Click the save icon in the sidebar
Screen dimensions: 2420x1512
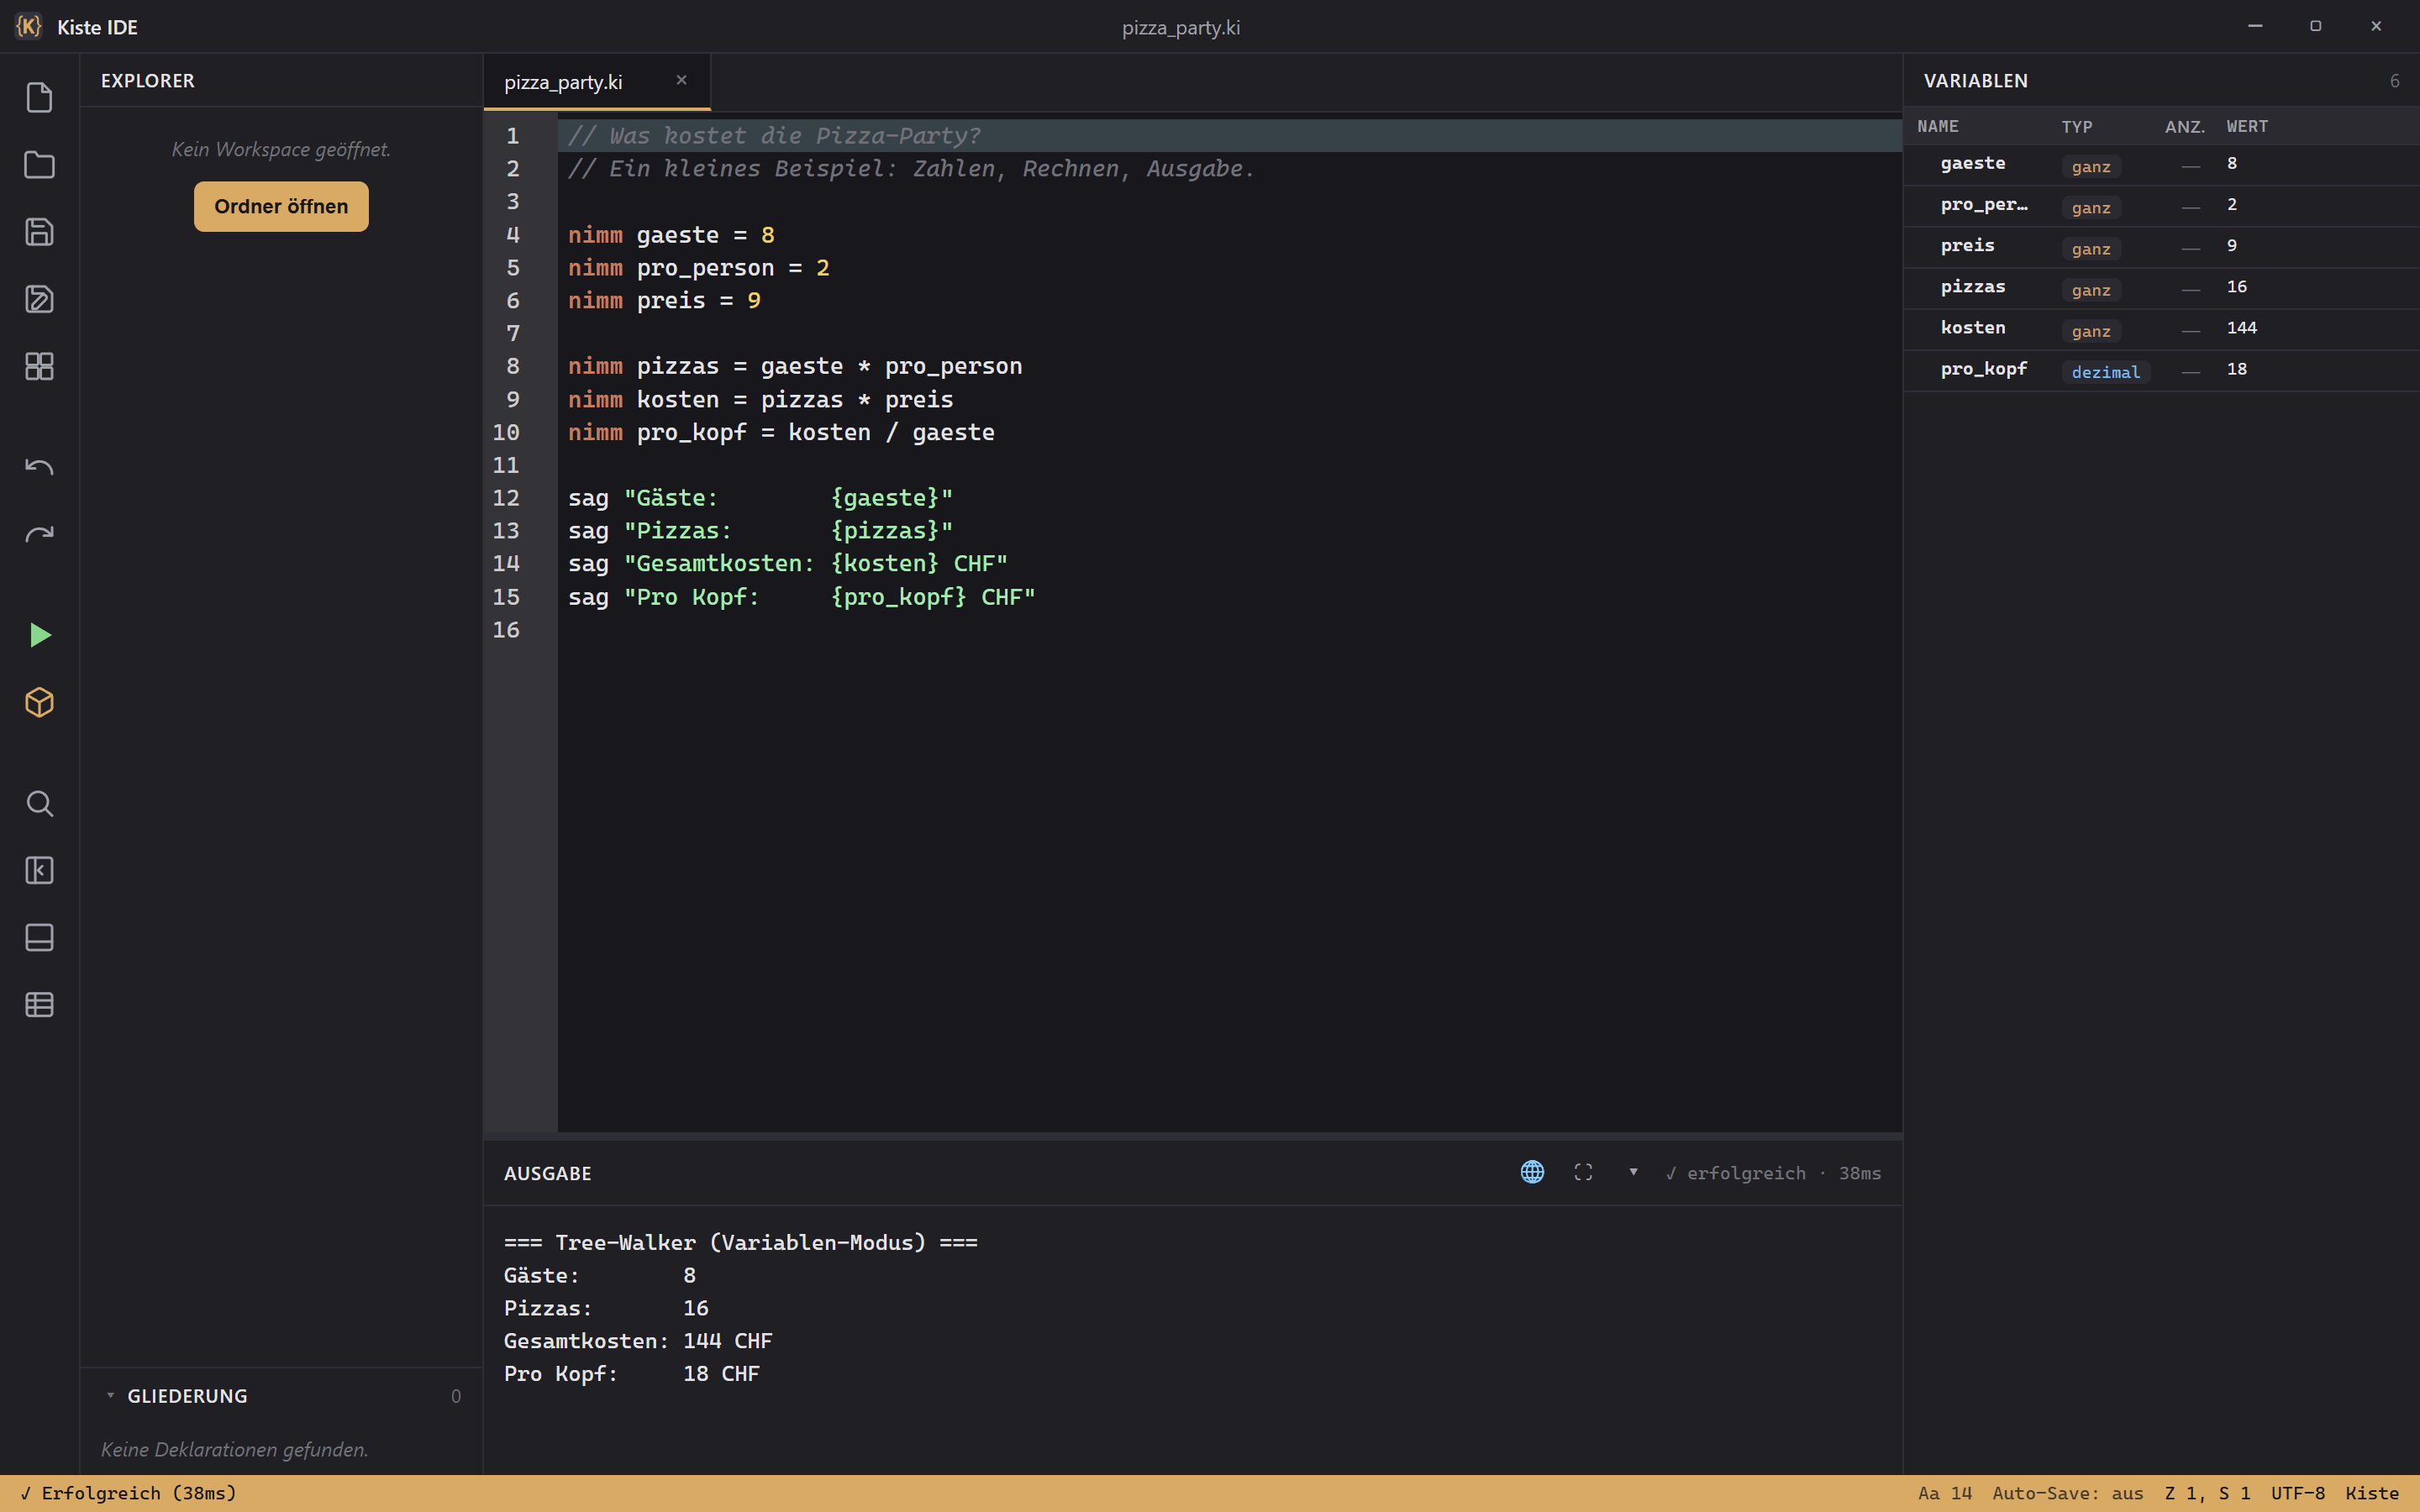point(39,232)
